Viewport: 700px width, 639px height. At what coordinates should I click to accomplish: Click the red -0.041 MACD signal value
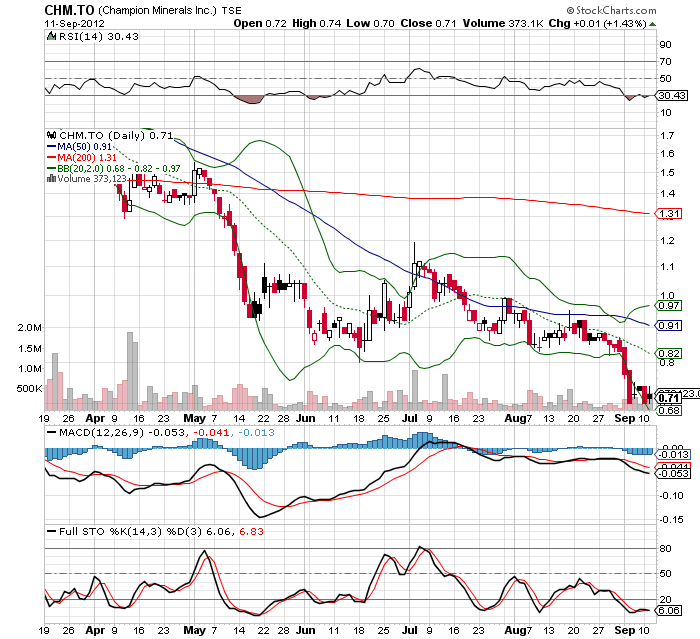point(210,433)
